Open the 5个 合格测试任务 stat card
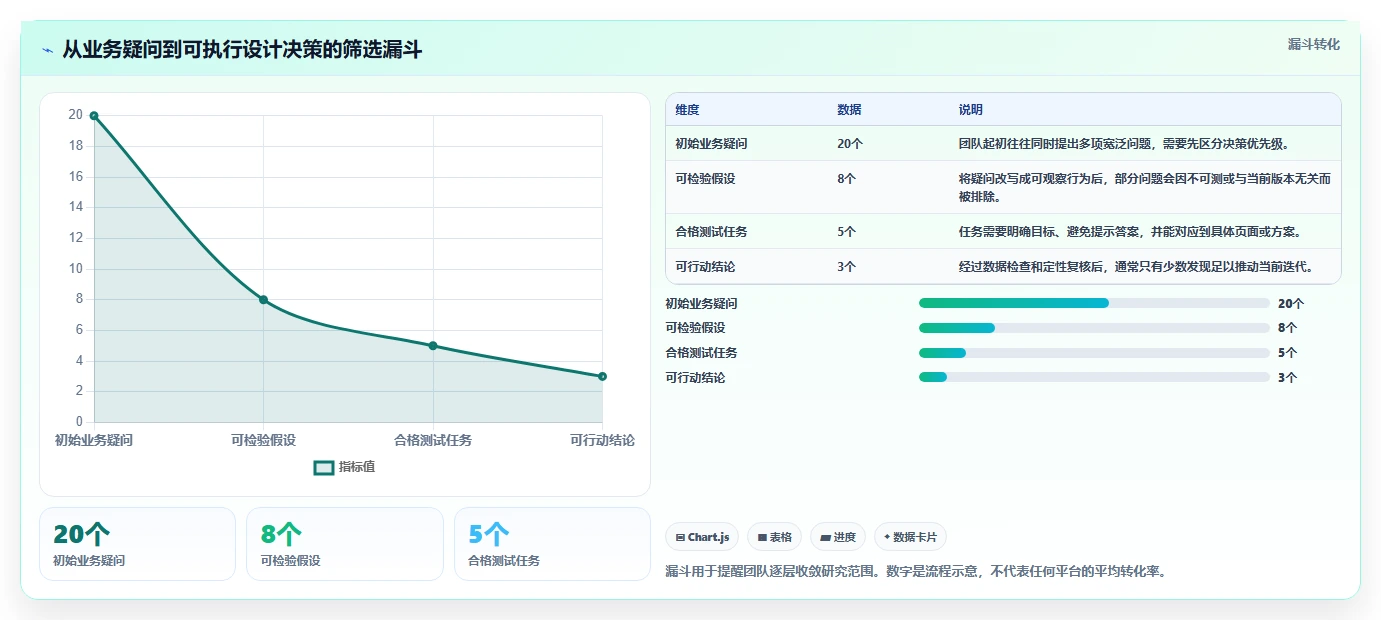Screen dimensions: 1381x620 [552, 544]
